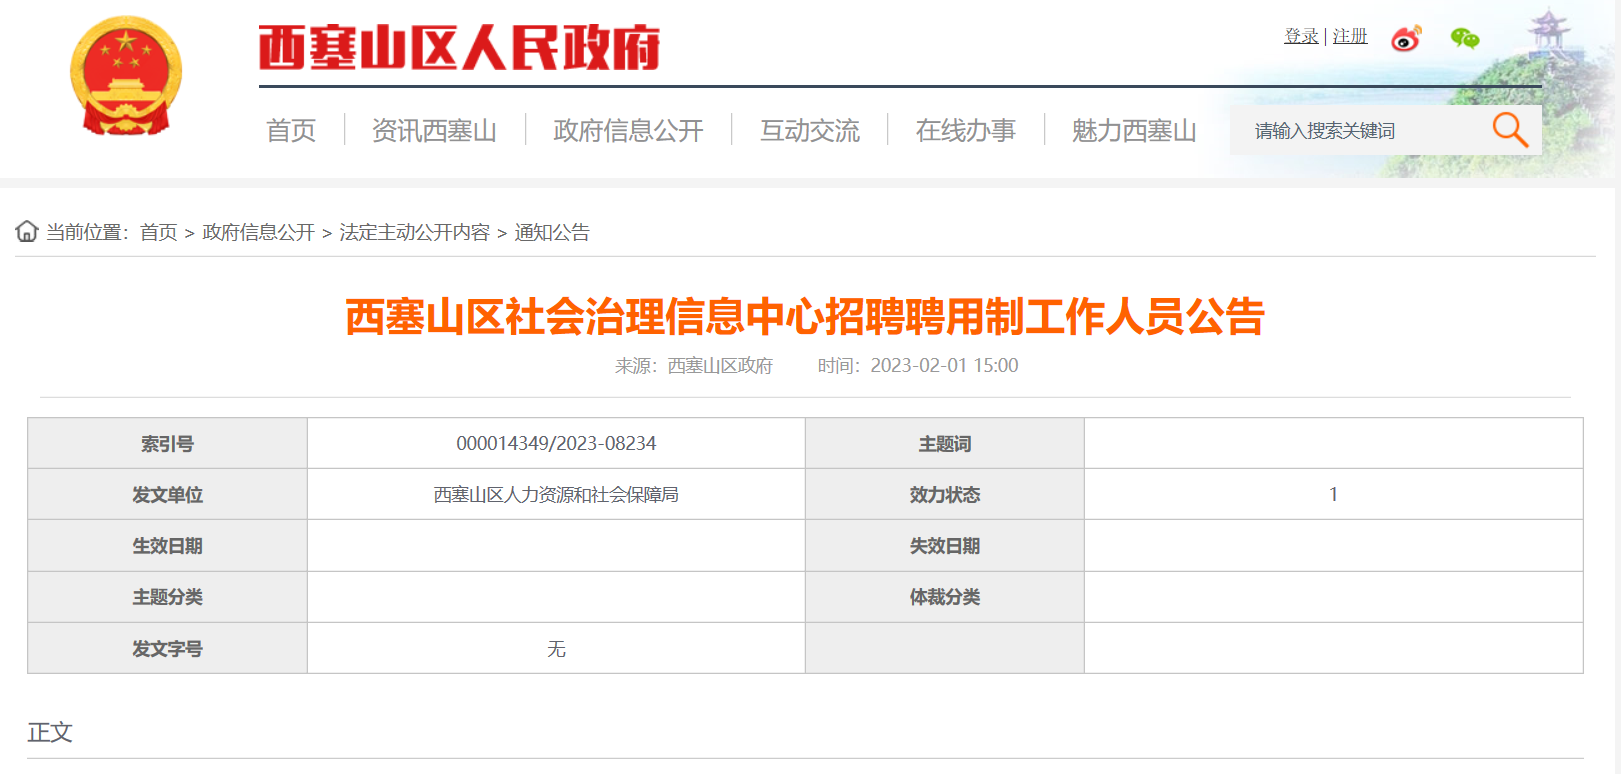Click the 效力状态 table header cell
The height and width of the screenshot is (774, 1621).
click(944, 494)
